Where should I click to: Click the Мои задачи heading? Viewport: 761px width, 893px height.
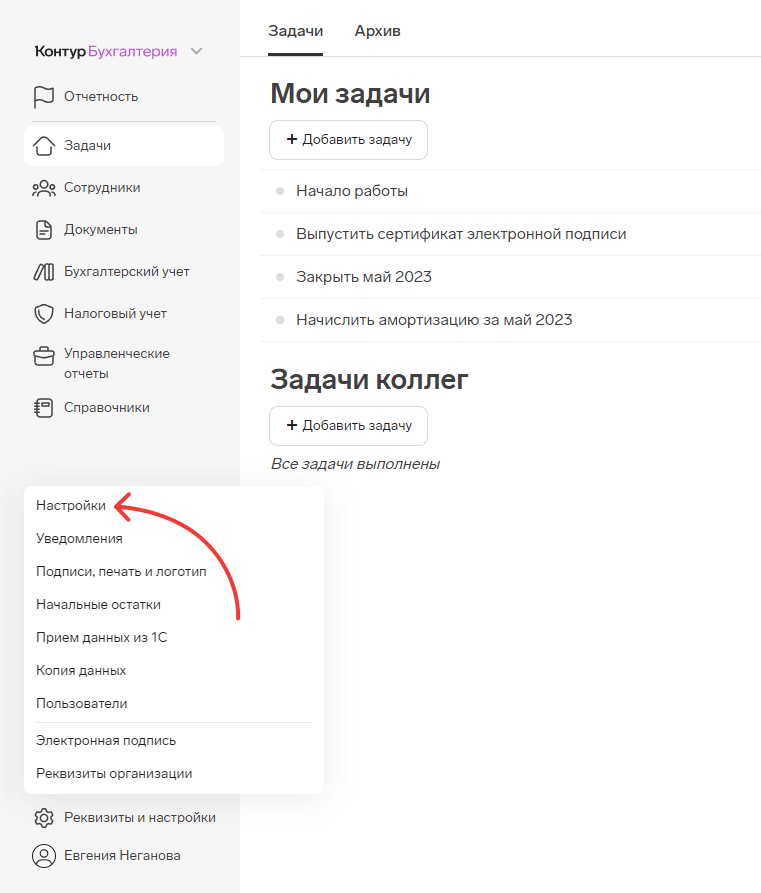pos(350,94)
